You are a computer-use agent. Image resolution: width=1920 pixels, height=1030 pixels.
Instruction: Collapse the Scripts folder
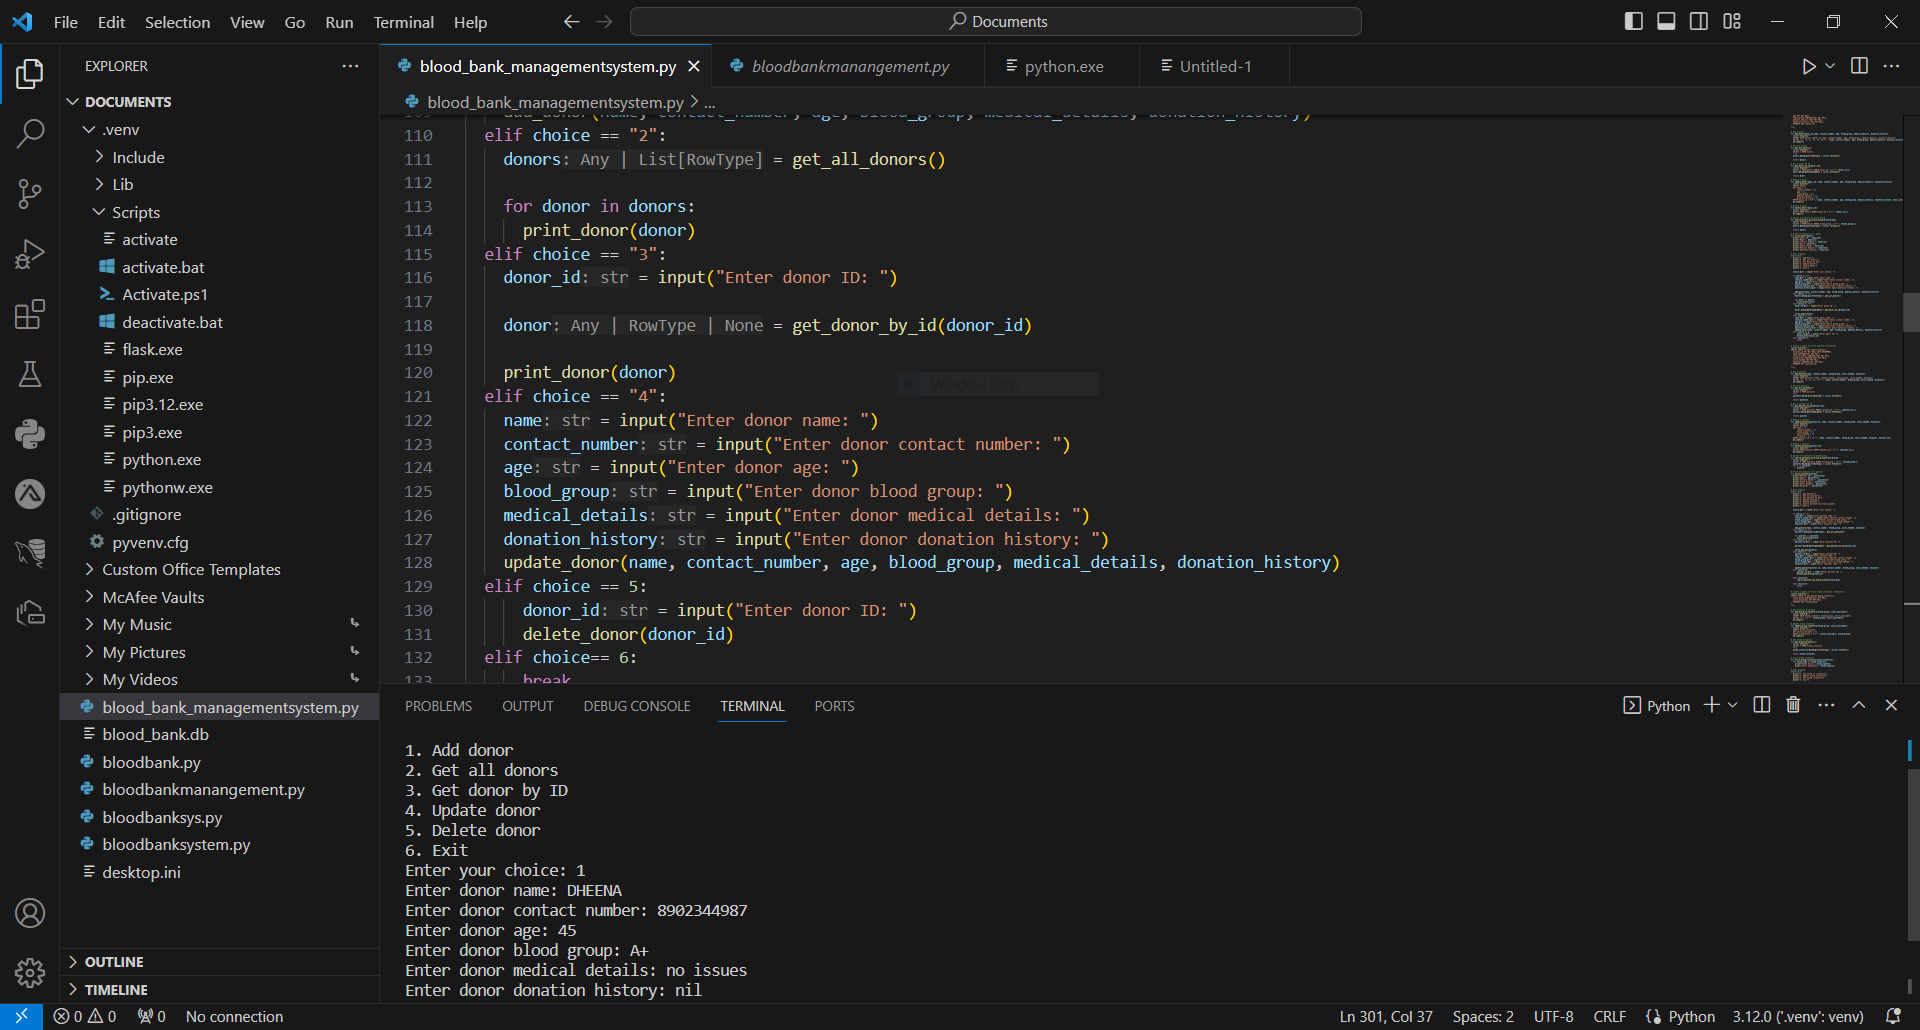point(136,212)
